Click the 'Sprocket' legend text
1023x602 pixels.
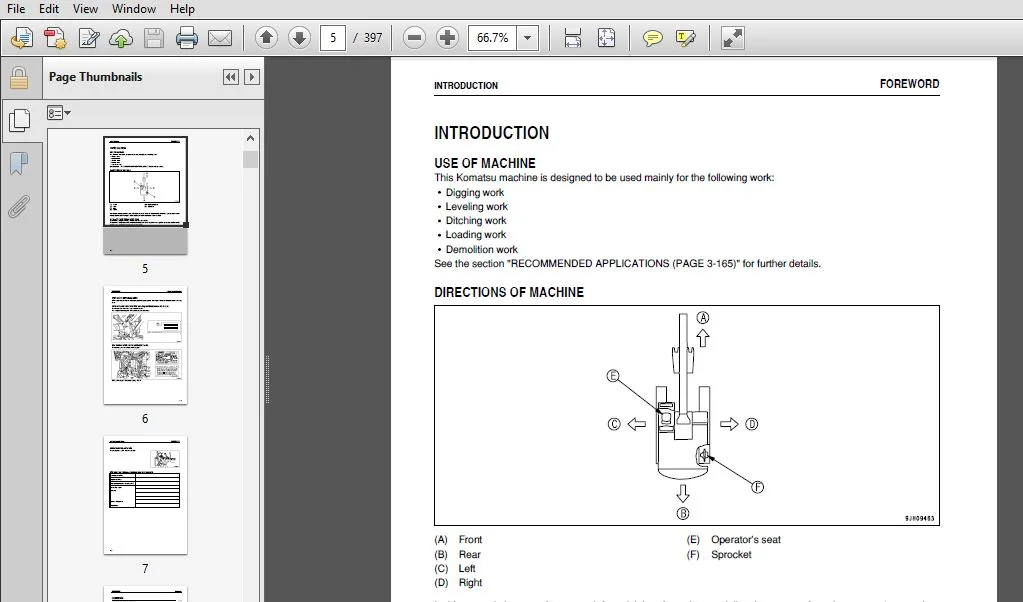pos(731,554)
